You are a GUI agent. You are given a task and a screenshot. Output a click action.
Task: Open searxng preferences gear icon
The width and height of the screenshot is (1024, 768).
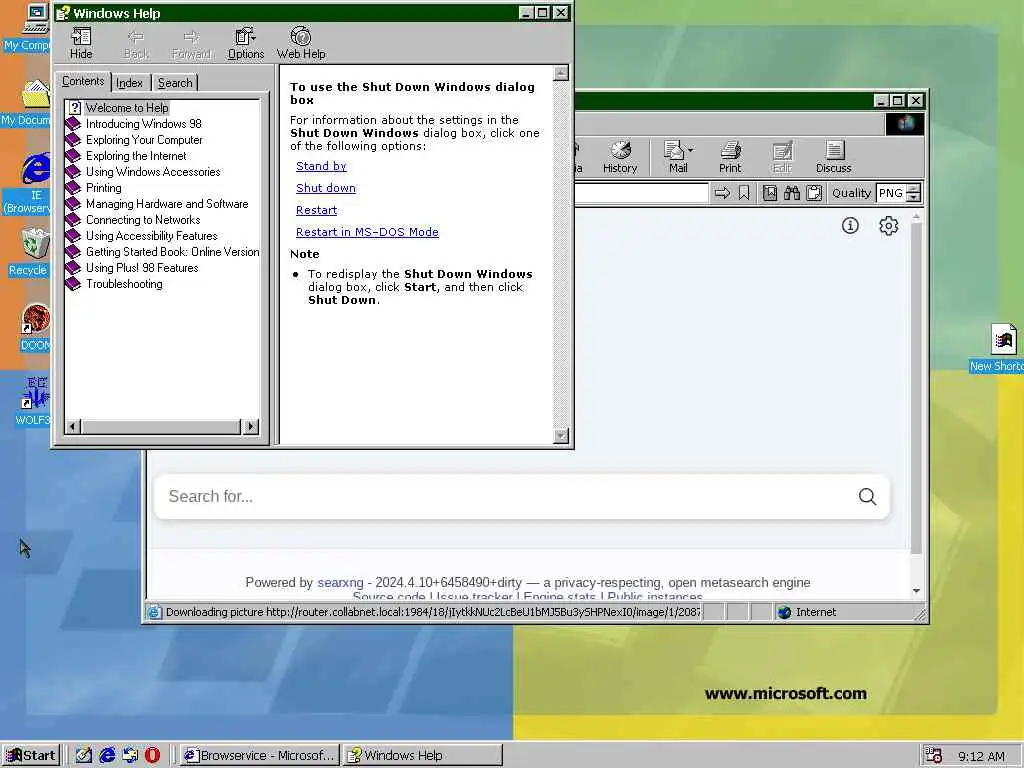click(888, 226)
